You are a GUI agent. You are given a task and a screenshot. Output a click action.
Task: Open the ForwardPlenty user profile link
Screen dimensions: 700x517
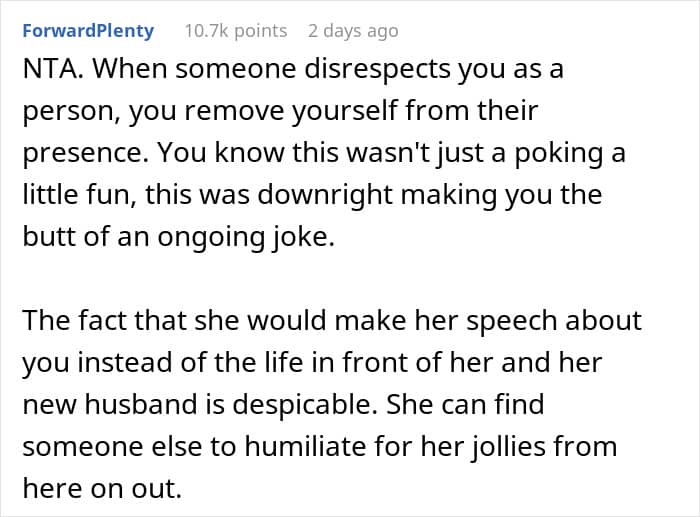[x=88, y=31]
